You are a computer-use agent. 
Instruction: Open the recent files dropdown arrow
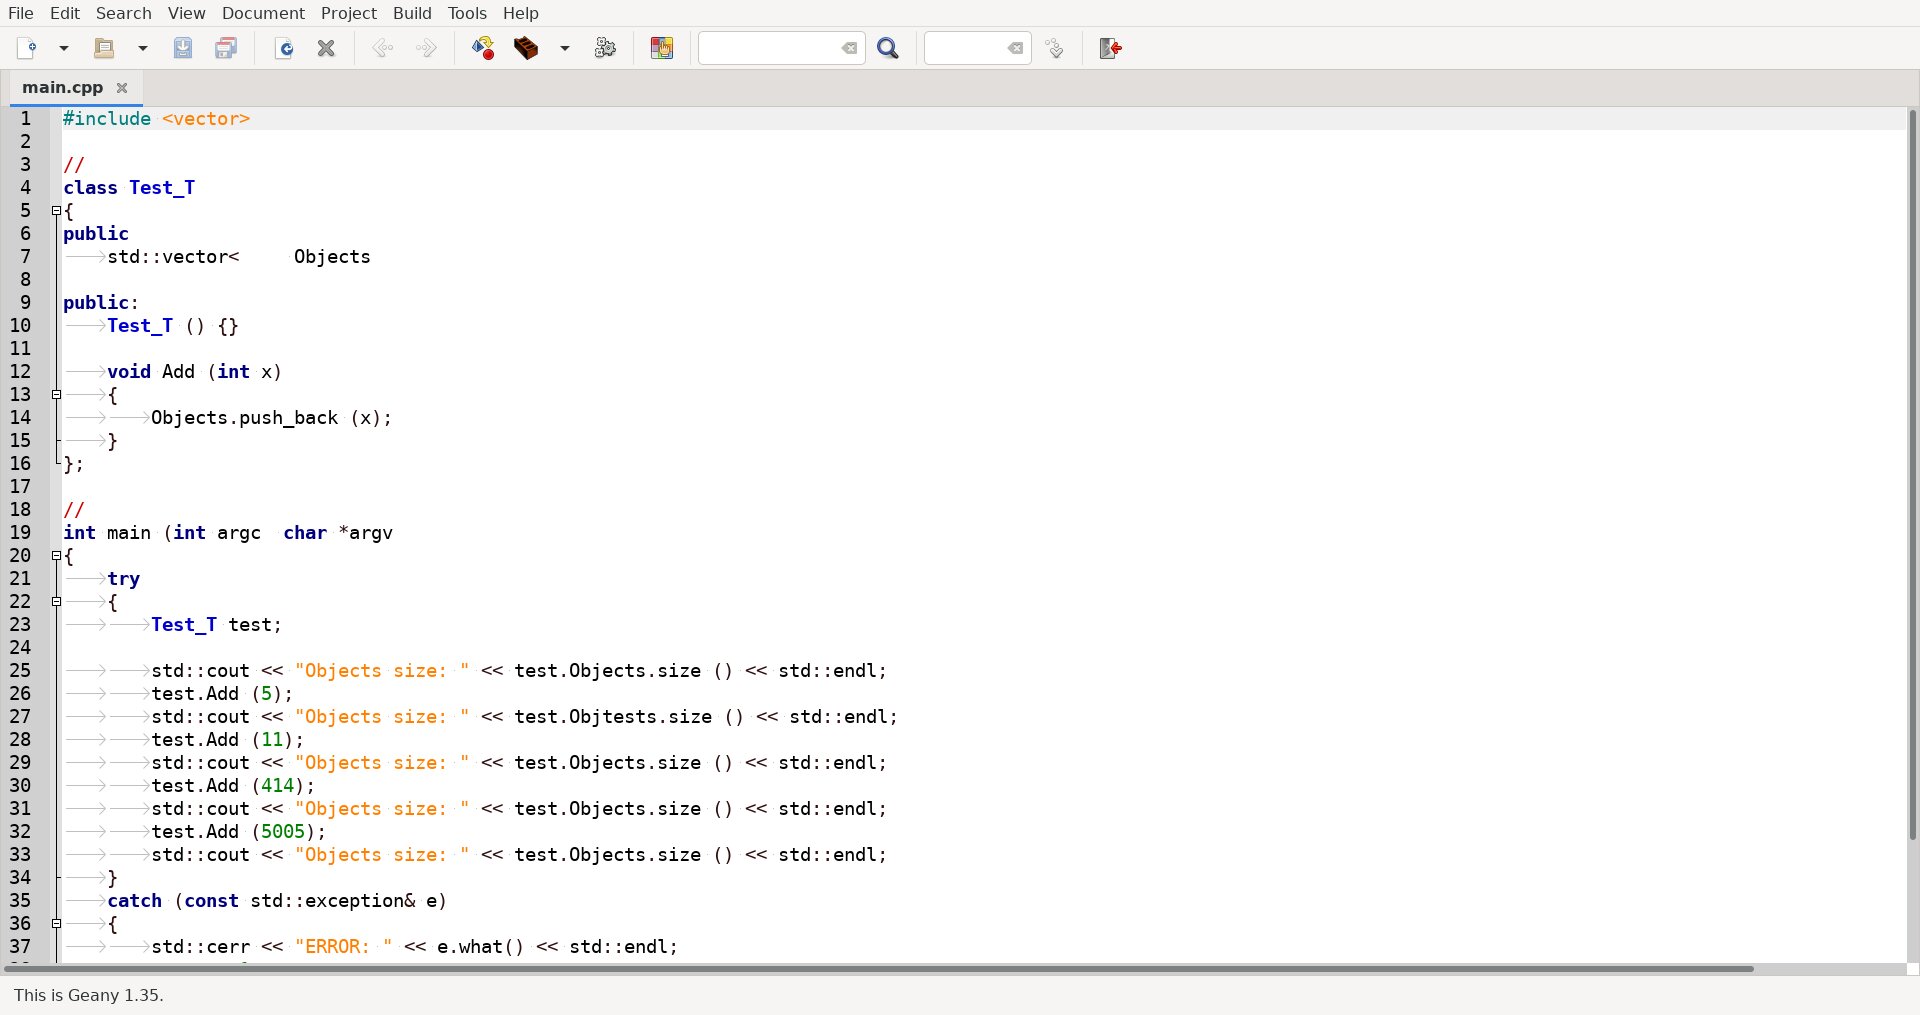(x=143, y=48)
